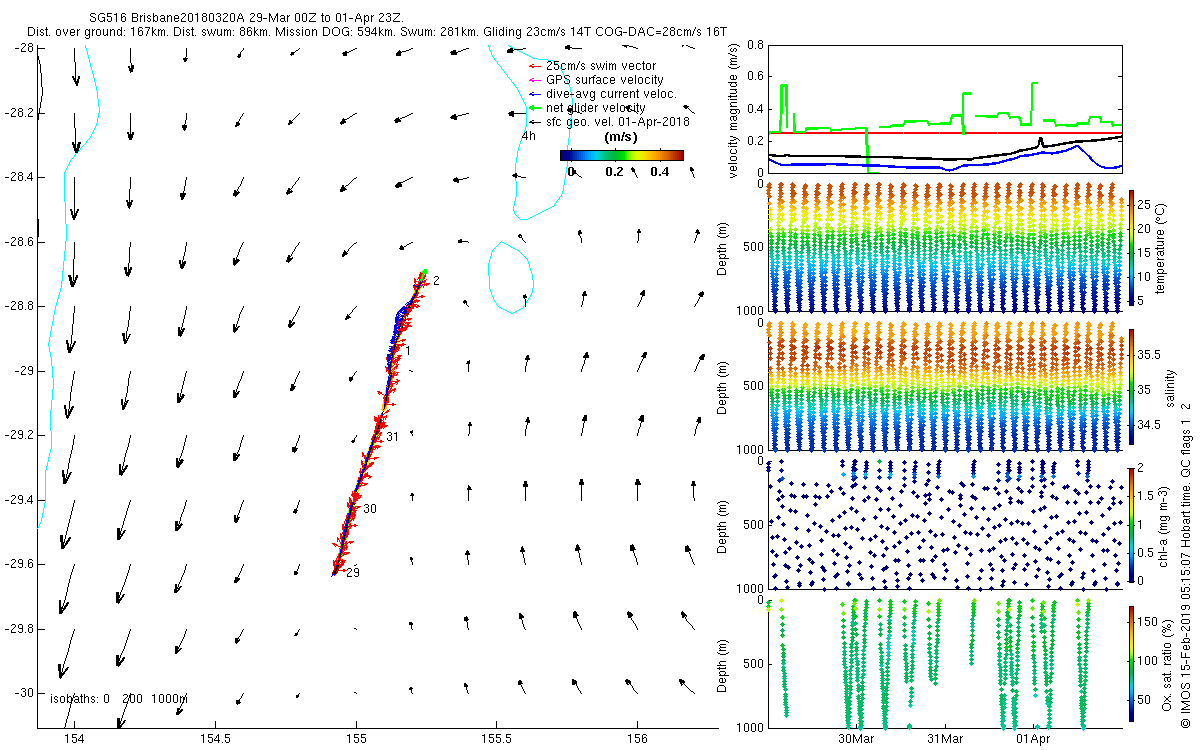Click the chl-a (mg m-3) colorbar
The width and height of the screenshot is (1200, 750).
(1132, 523)
